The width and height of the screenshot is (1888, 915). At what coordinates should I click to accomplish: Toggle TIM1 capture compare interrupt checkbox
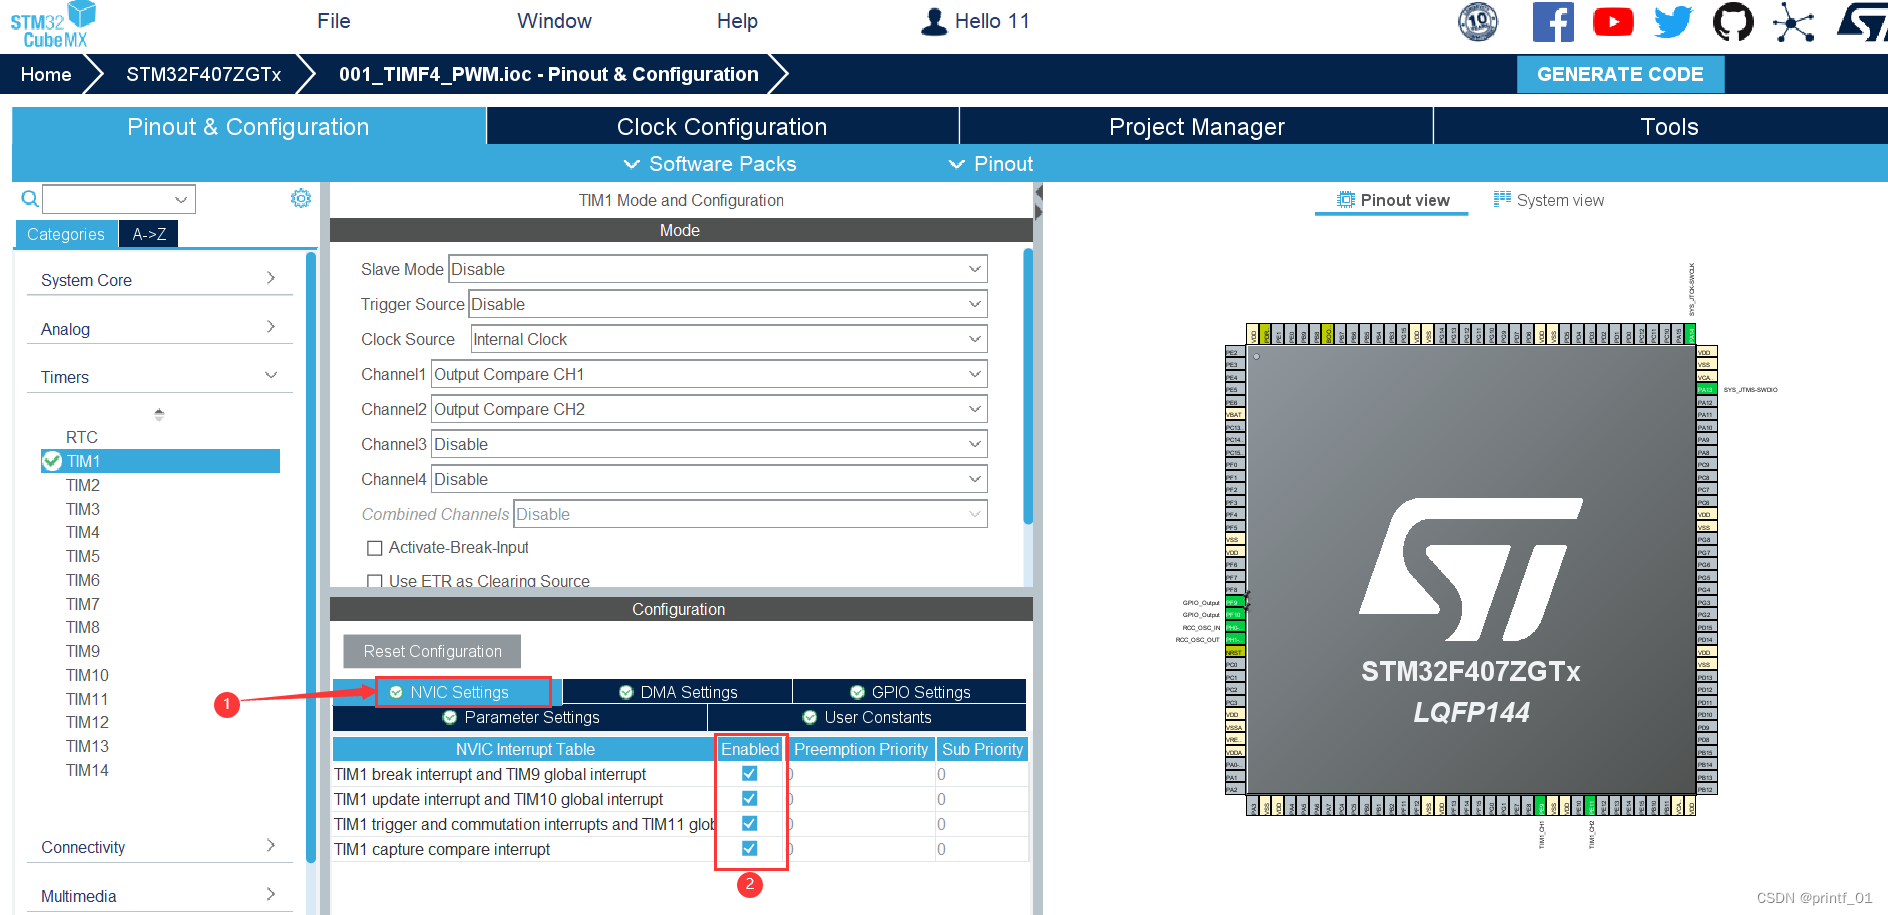click(x=749, y=848)
